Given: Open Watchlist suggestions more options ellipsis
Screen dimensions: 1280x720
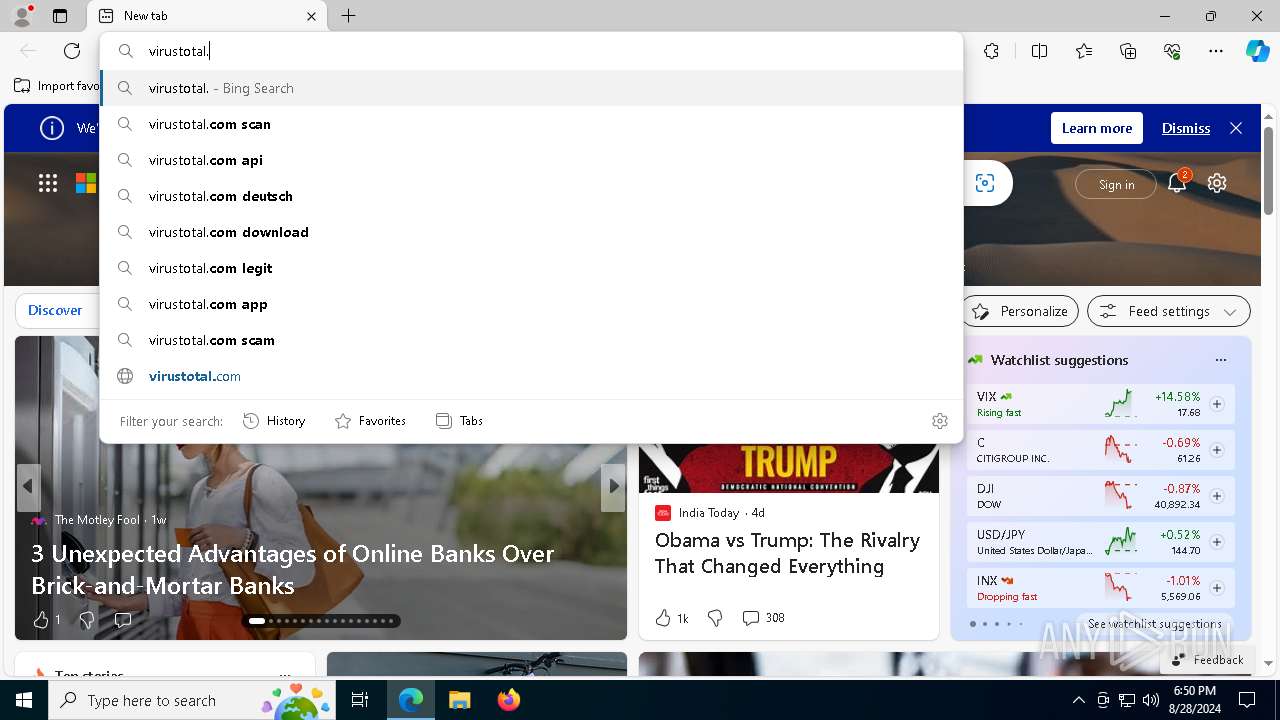Looking at the screenshot, I should pyautogui.click(x=1220, y=360).
